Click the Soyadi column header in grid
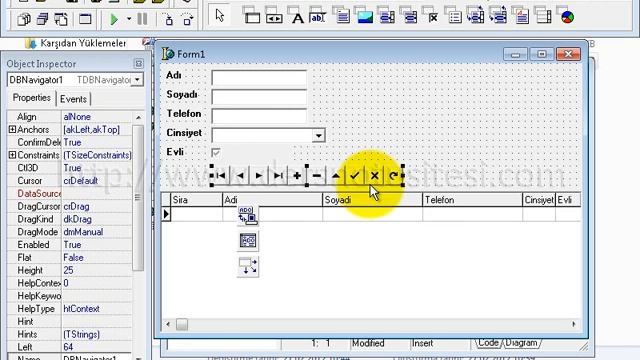 click(372, 200)
